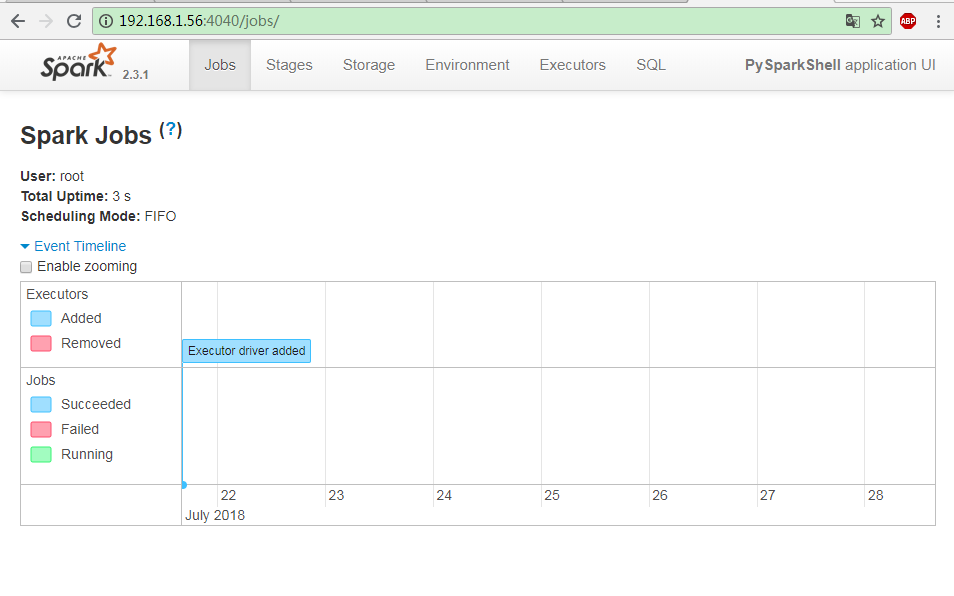Click the Spark Jobs help question mark
The image size is (954, 596).
pyautogui.click(x=171, y=130)
